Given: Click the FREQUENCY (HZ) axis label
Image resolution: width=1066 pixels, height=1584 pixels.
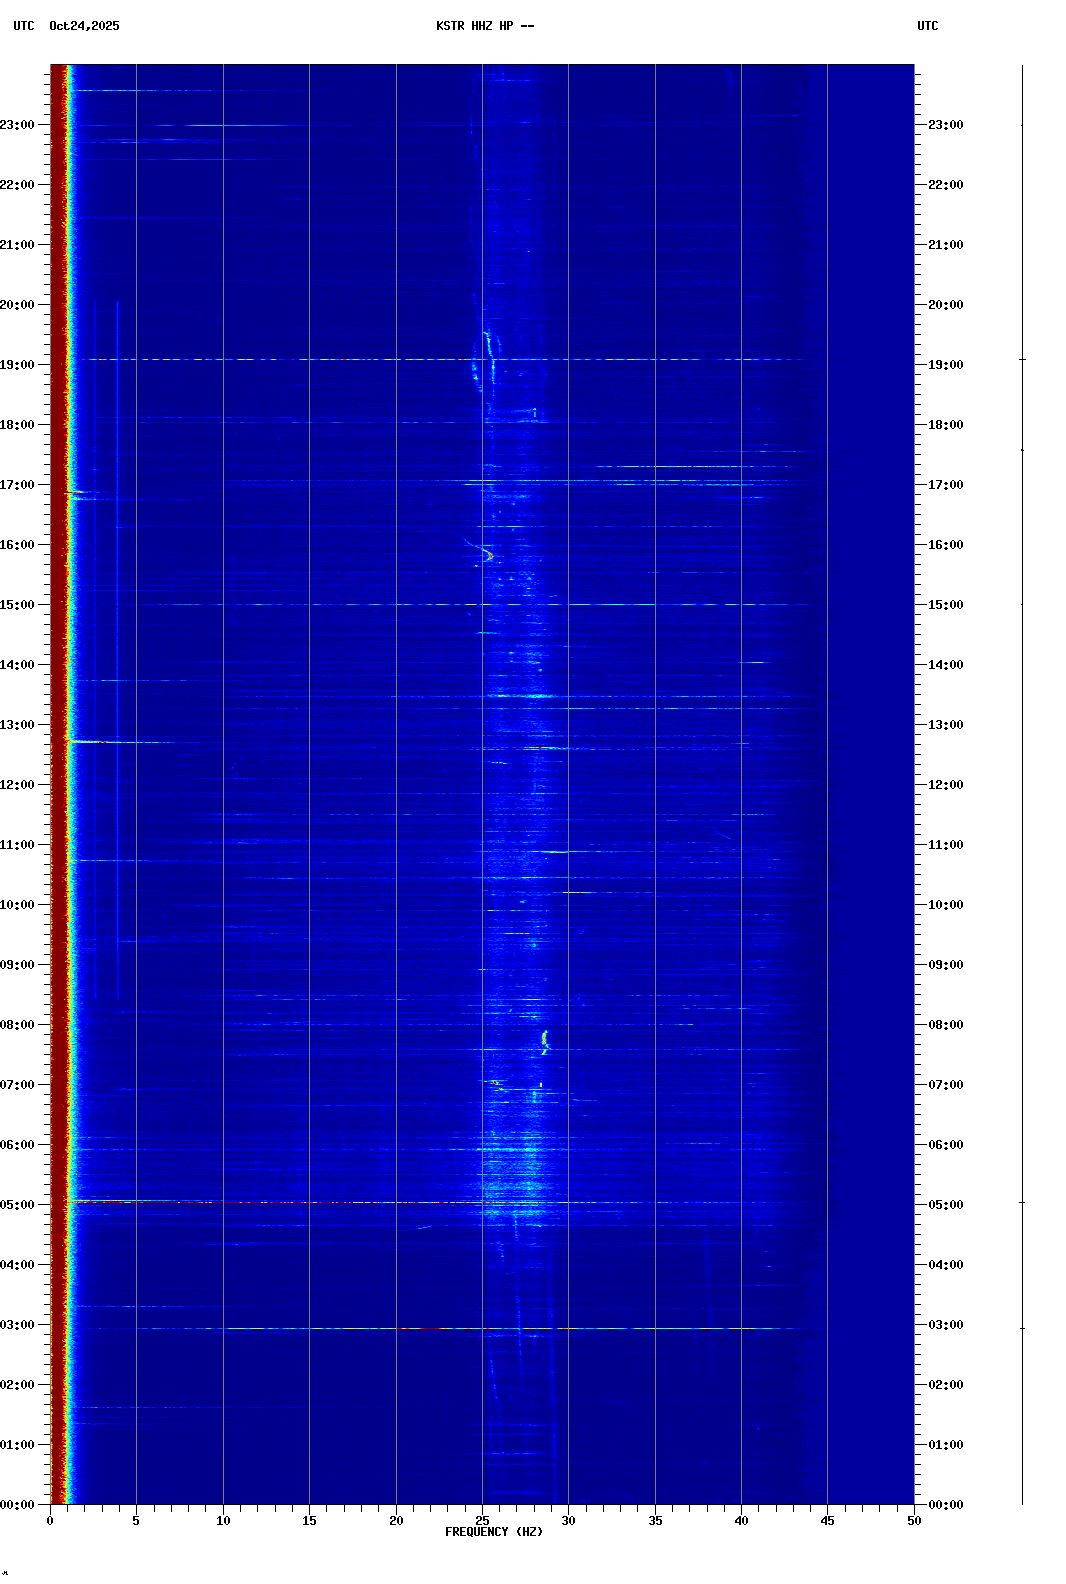Looking at the screenshot, I should pos(493,1532).
